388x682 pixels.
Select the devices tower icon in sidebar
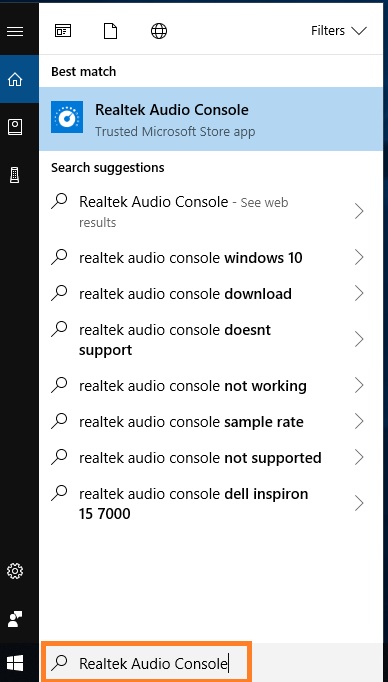point(15,175)
